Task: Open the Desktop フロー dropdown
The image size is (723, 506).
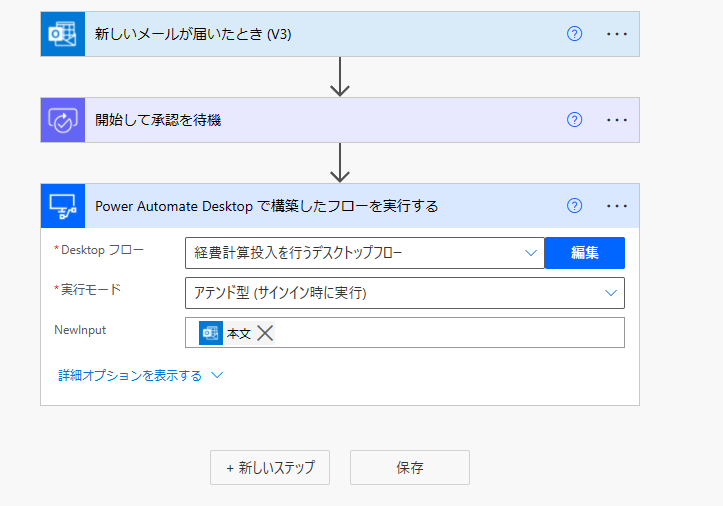Action: (365, 253)
